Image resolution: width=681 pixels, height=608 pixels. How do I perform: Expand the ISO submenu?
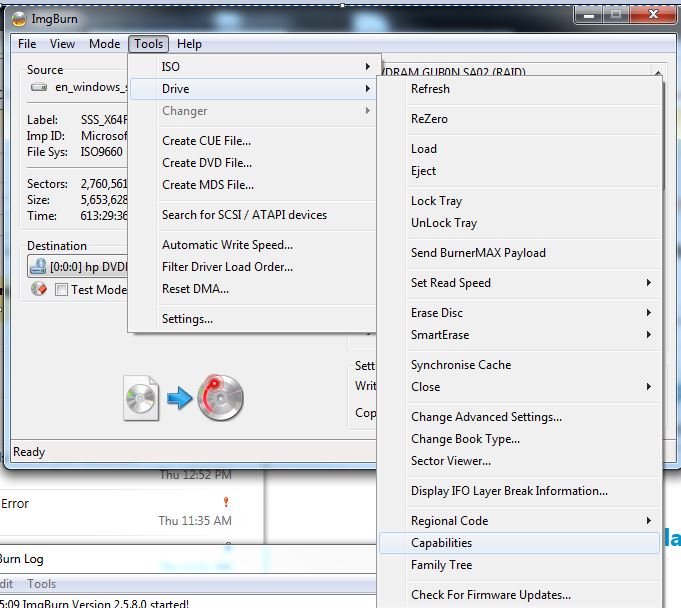(x=253, y=66)
